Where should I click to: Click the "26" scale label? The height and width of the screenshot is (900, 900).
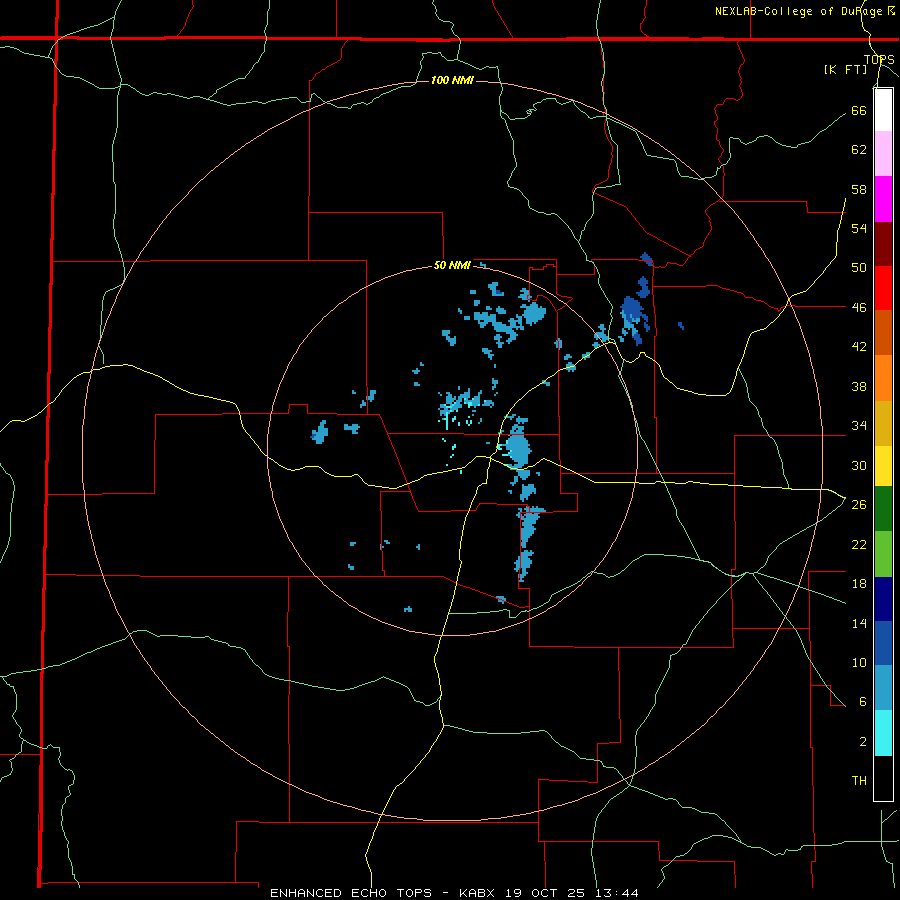click(x=859, y=505)
